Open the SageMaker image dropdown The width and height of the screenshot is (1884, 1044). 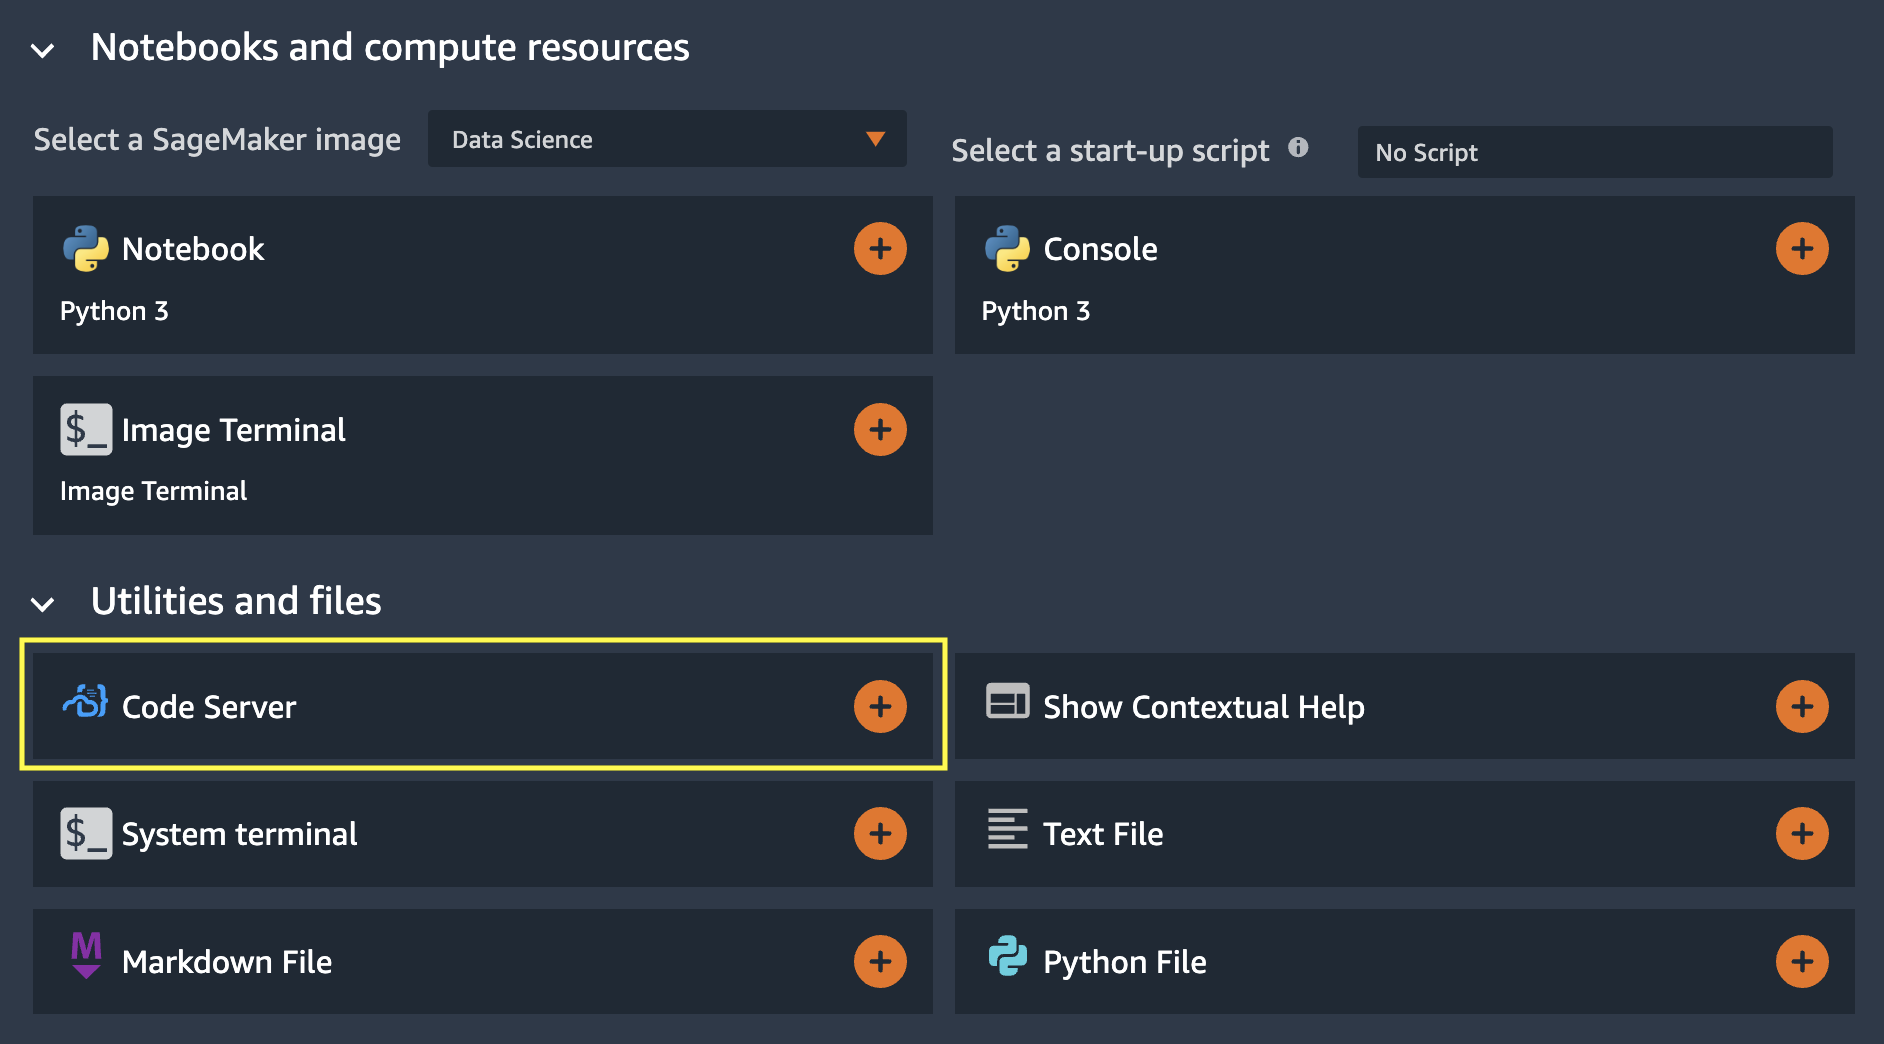[x=667, y=139]
